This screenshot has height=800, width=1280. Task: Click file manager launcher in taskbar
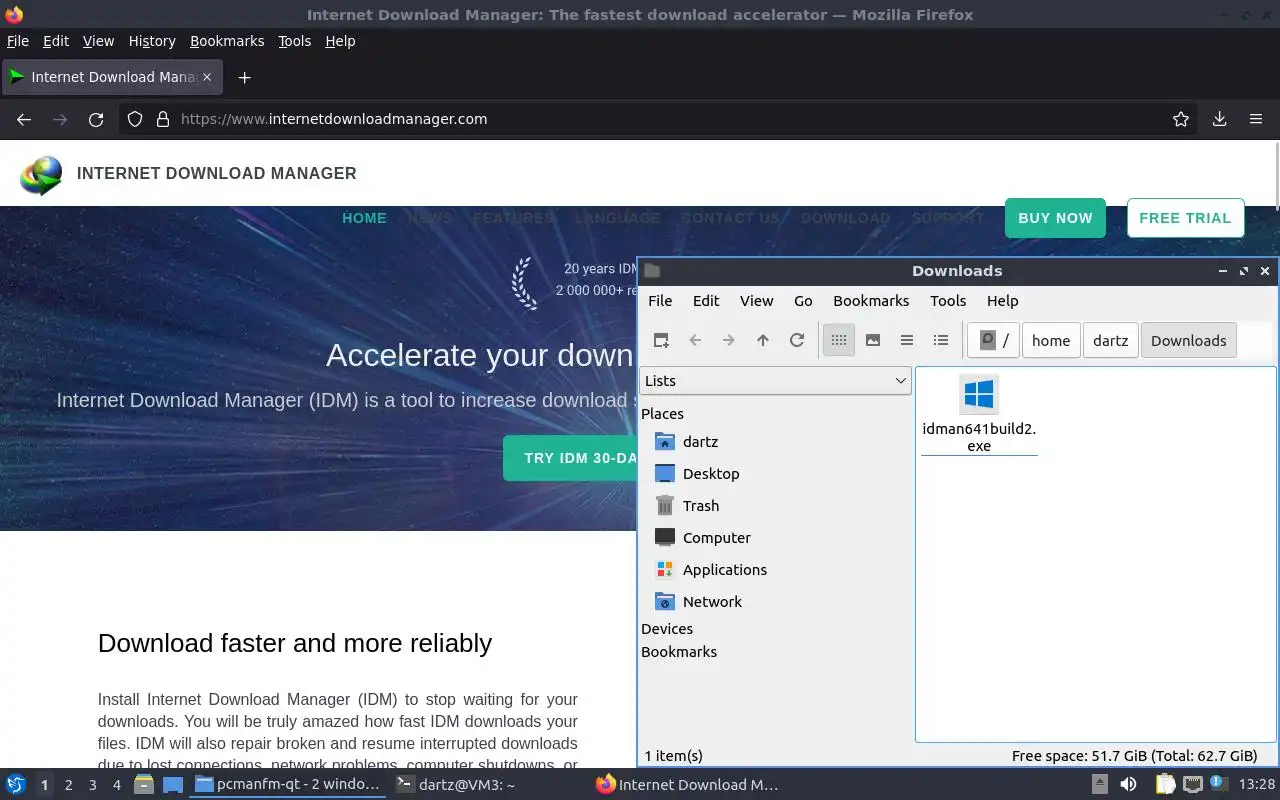point(144,785)
